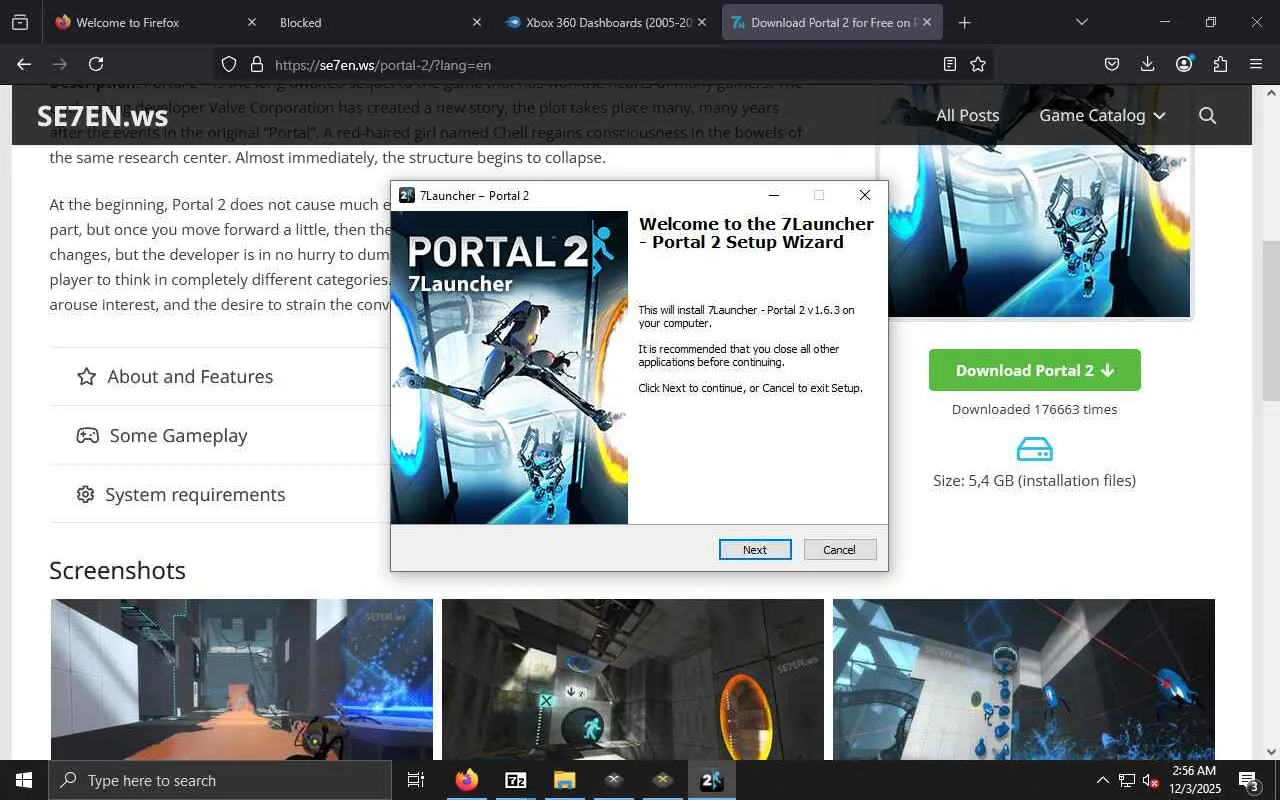
Task: Select the 7Launcher Portal 2 taskbar icon
Action: pyautogui.click(x=712, y=780)
